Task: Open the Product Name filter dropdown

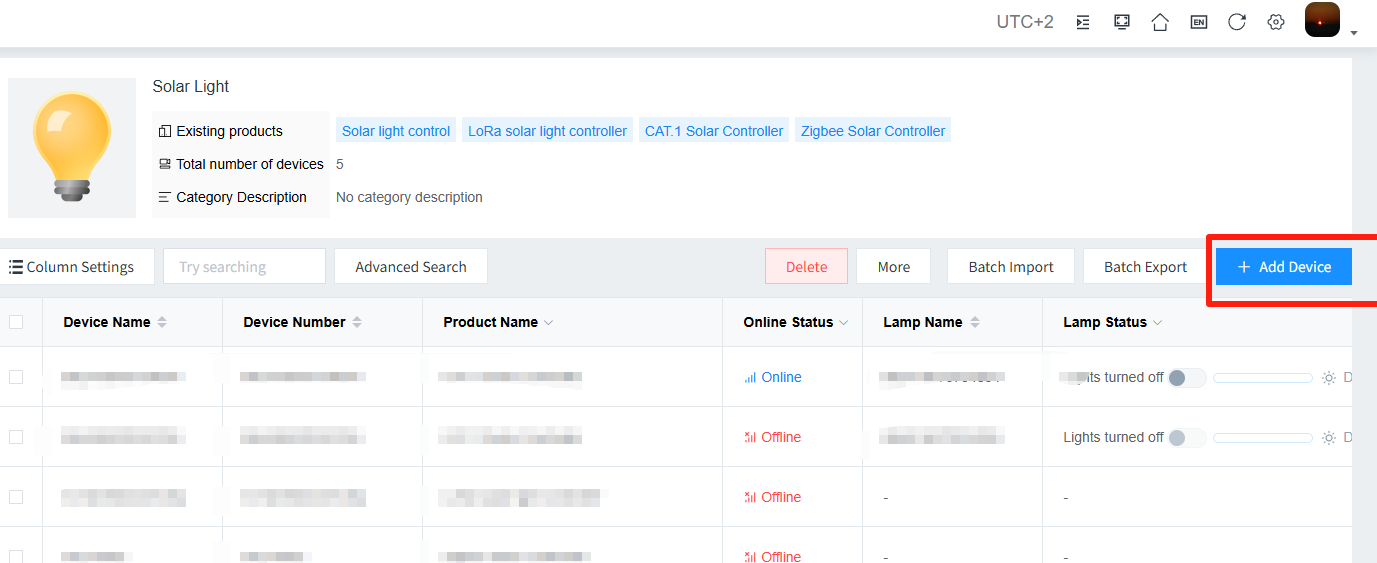Action: click(x=548, y=323)
